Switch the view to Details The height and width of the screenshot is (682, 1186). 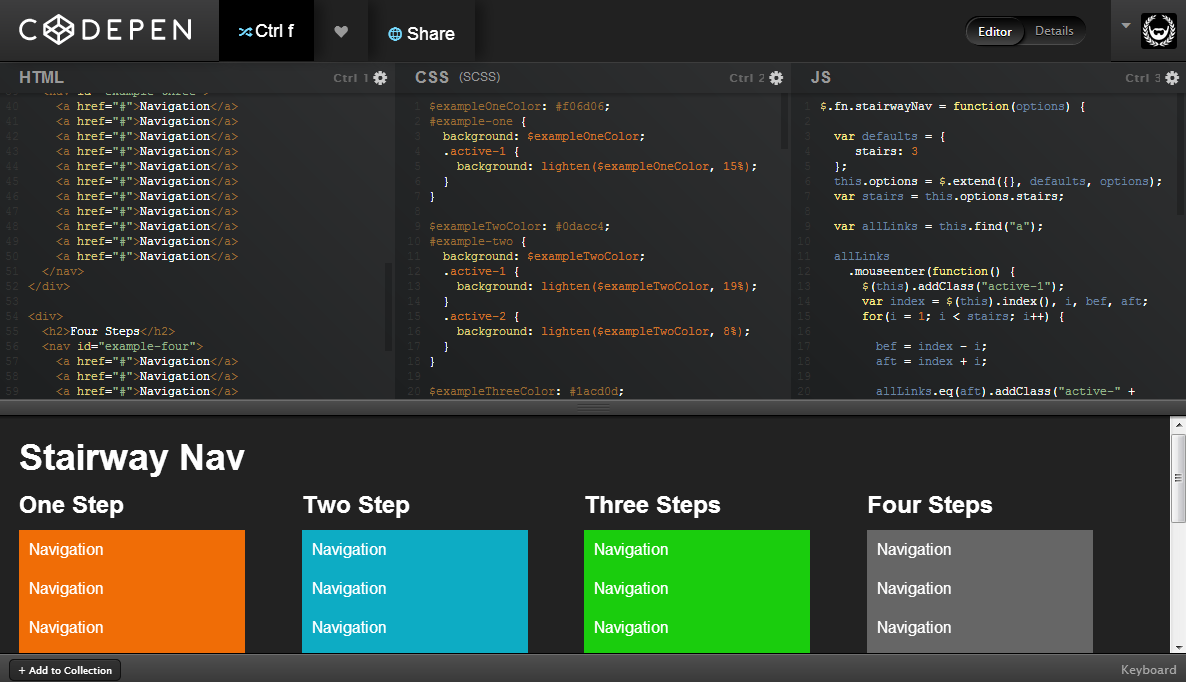click(1054, 31)
